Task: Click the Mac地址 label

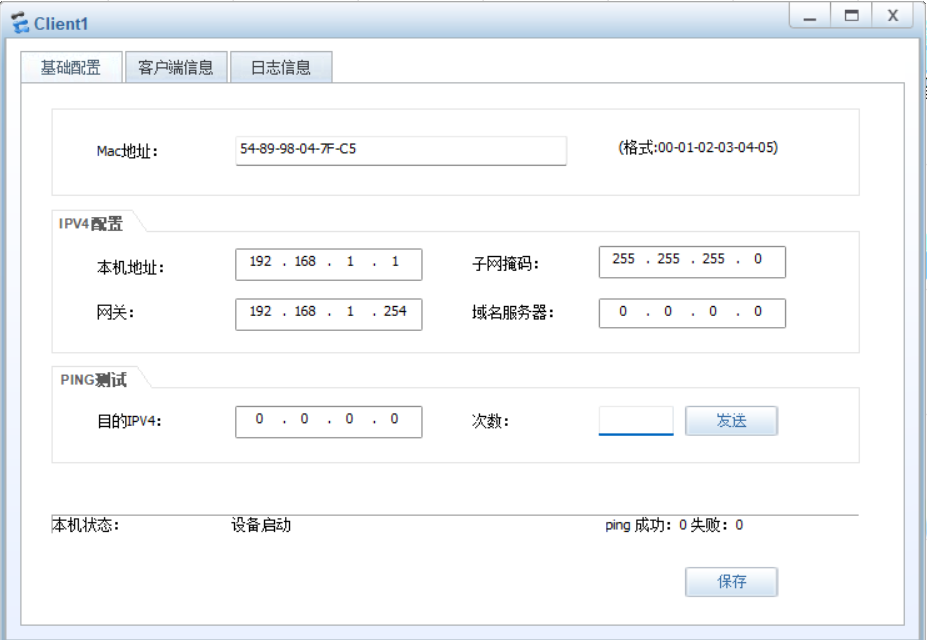Action: [127, 151]
